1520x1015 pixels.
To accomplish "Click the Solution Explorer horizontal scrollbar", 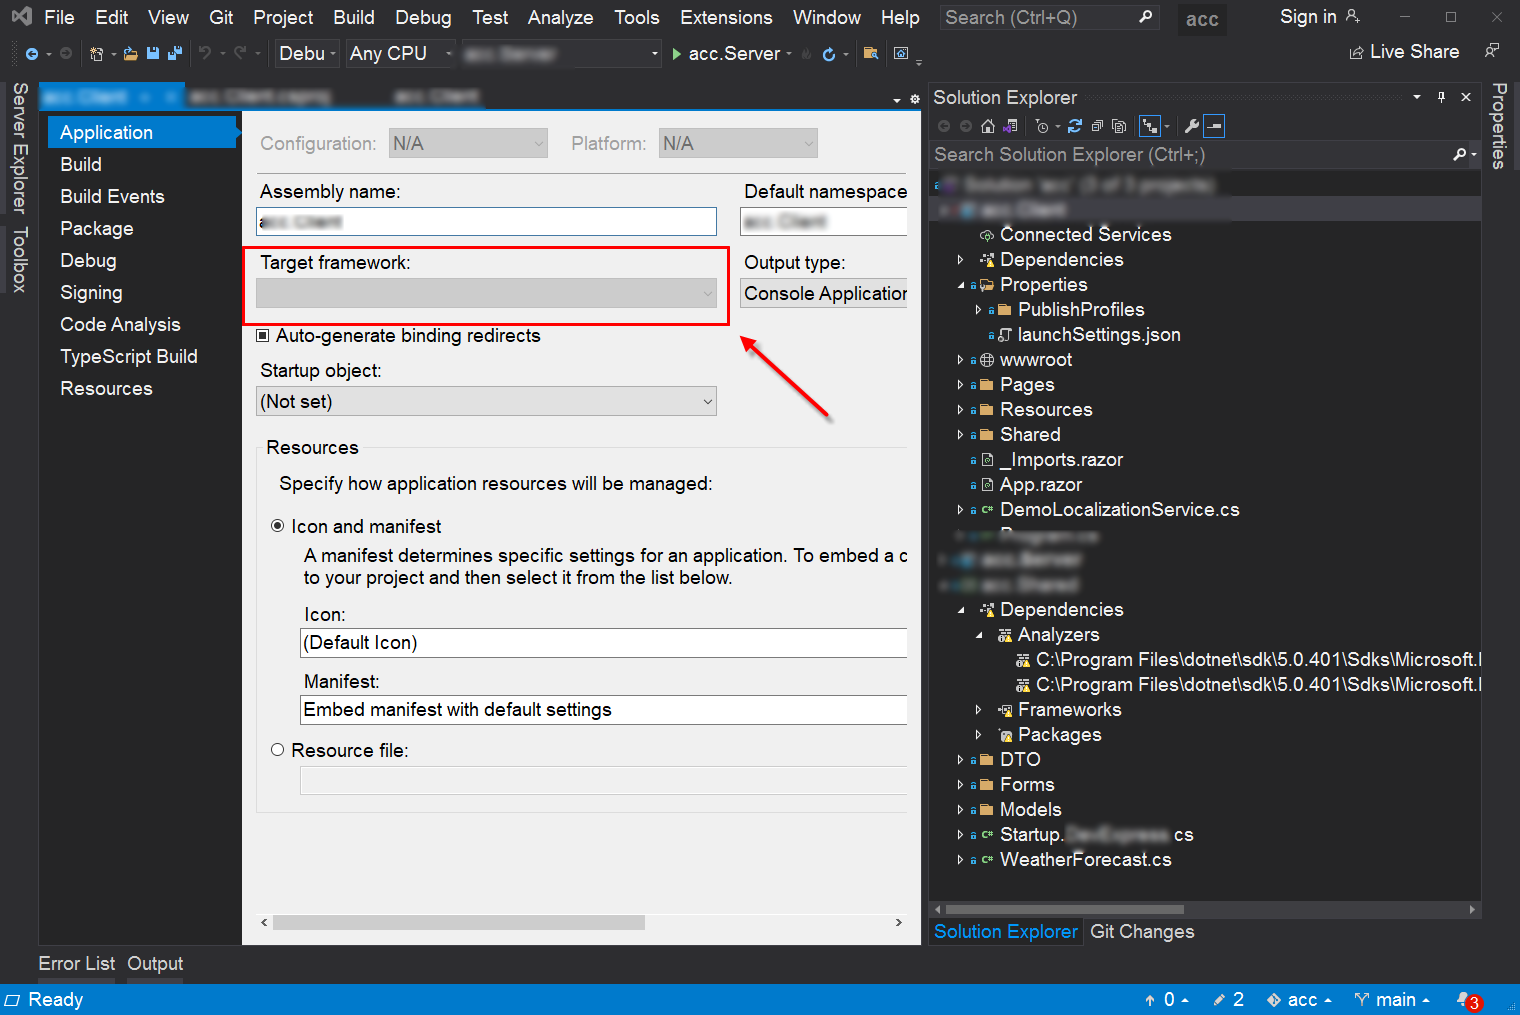I will [x=1065, y=909].
